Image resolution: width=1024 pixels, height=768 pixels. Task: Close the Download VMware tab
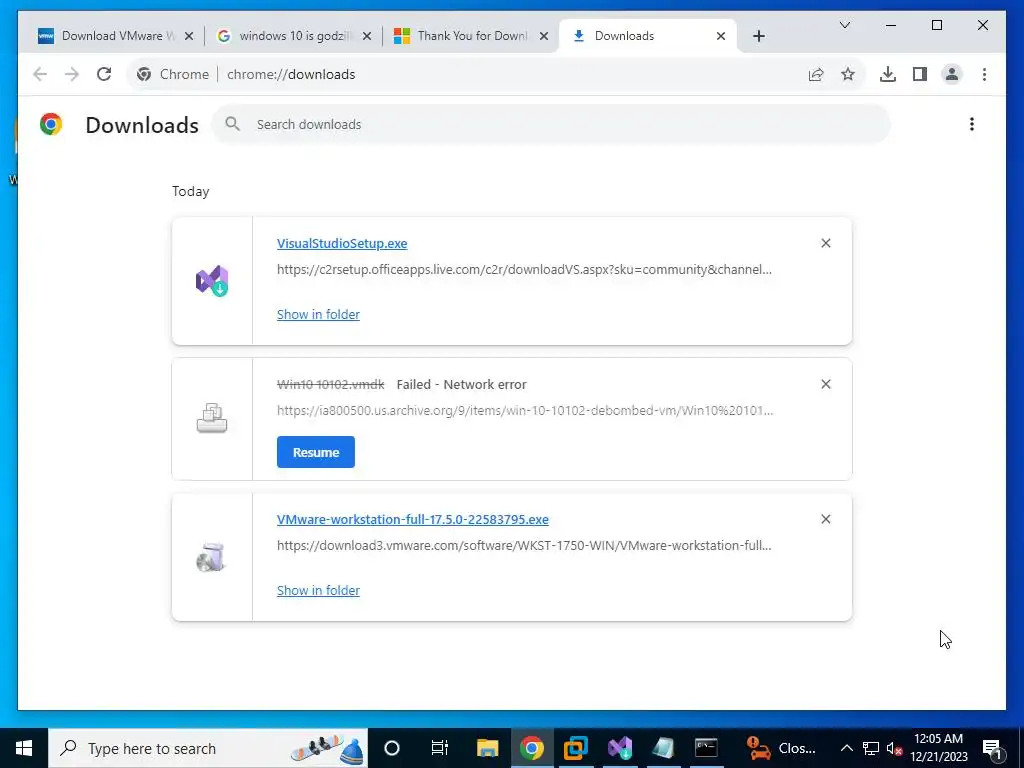(189, 37)
